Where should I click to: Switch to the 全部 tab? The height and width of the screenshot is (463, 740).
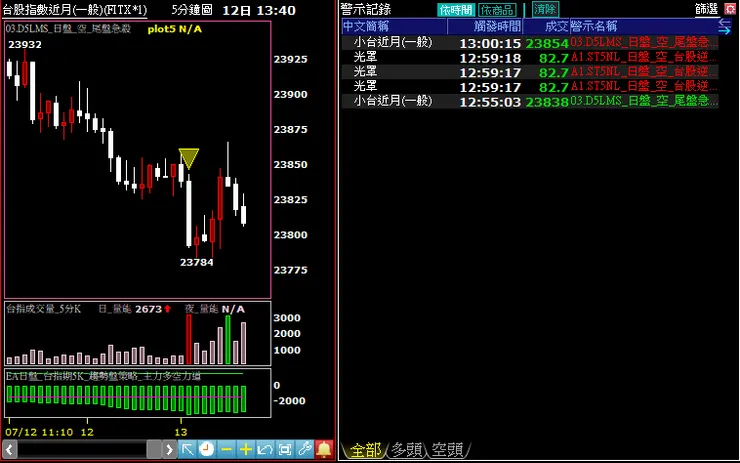tap(366, 450)
